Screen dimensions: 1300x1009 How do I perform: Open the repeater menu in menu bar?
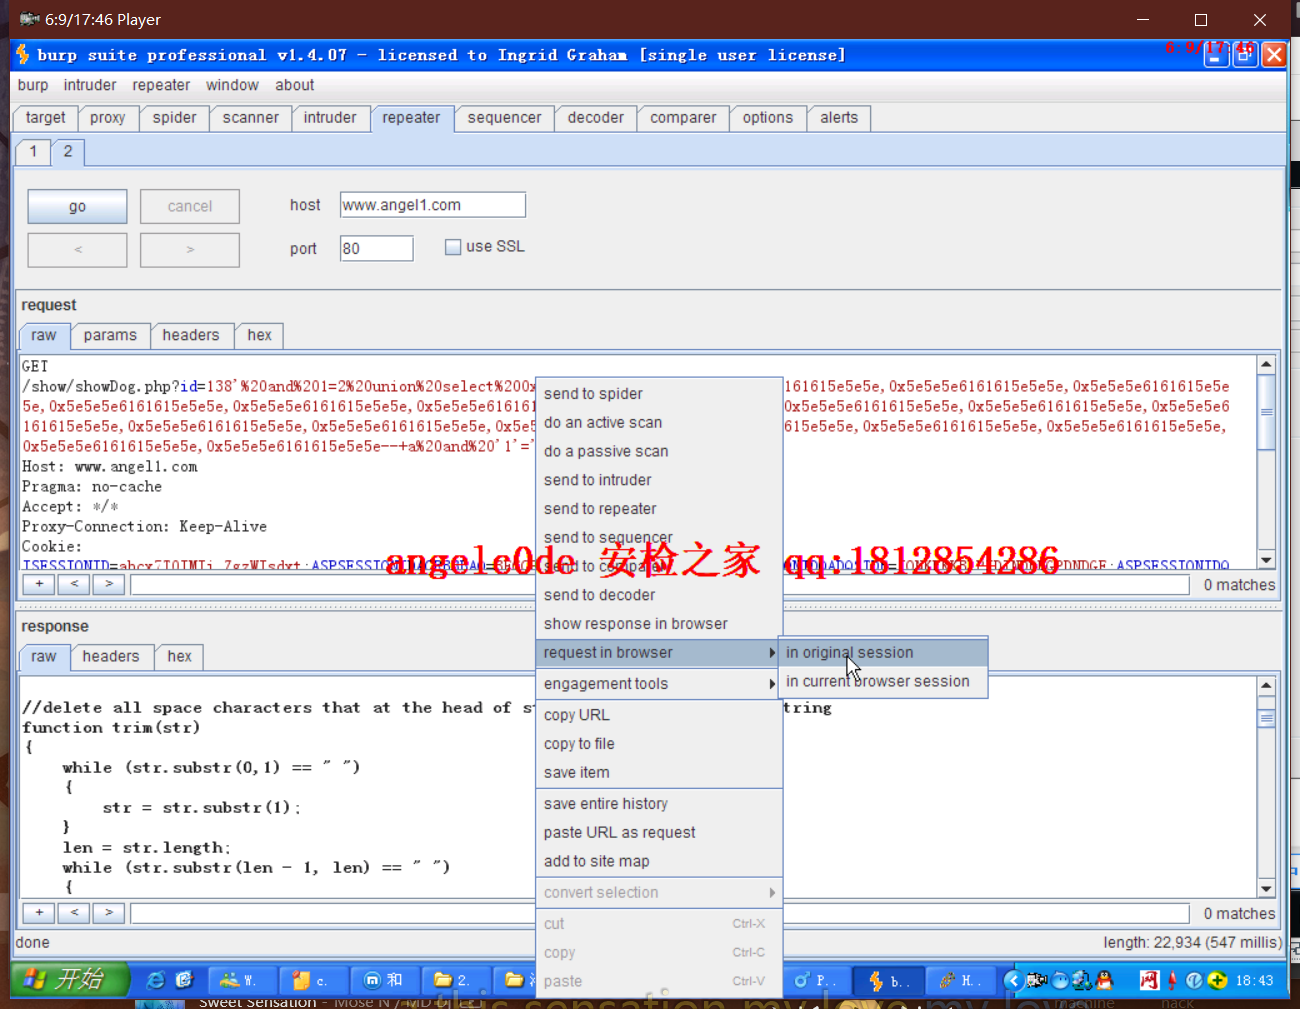coord(161,85)
